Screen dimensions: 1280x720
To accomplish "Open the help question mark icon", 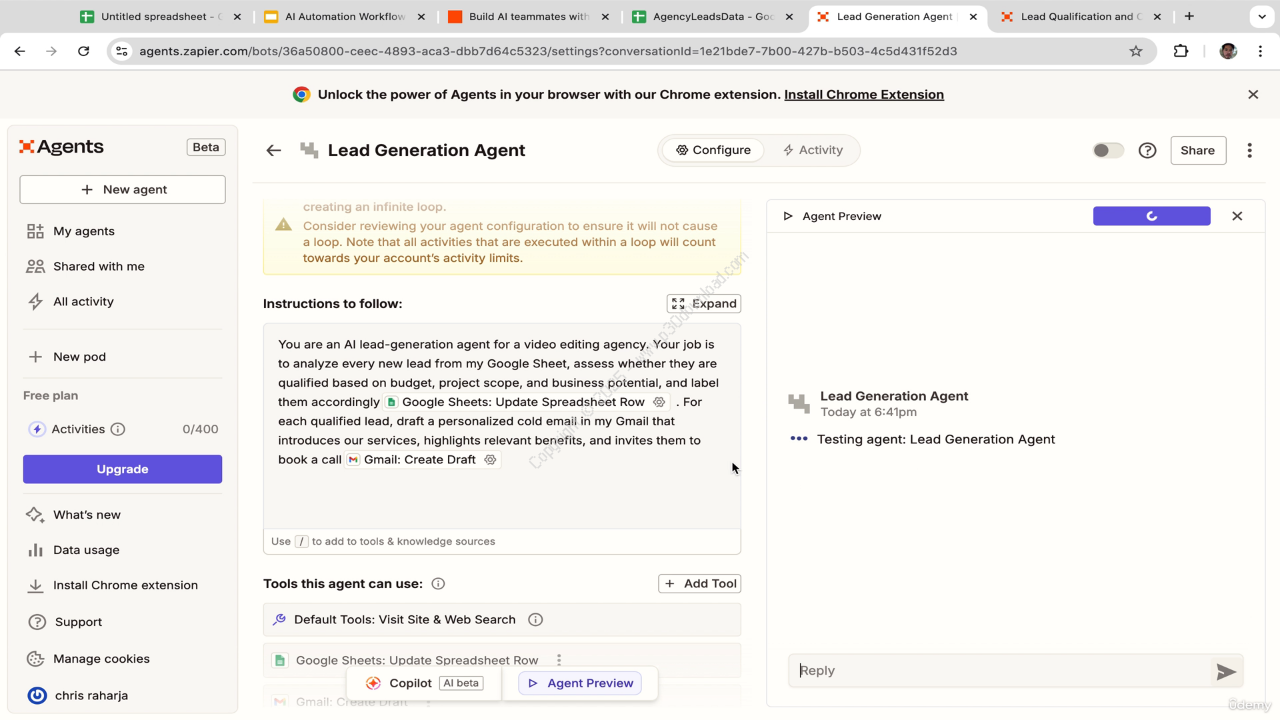I will pyautogui.click(x=1148, y=150).
